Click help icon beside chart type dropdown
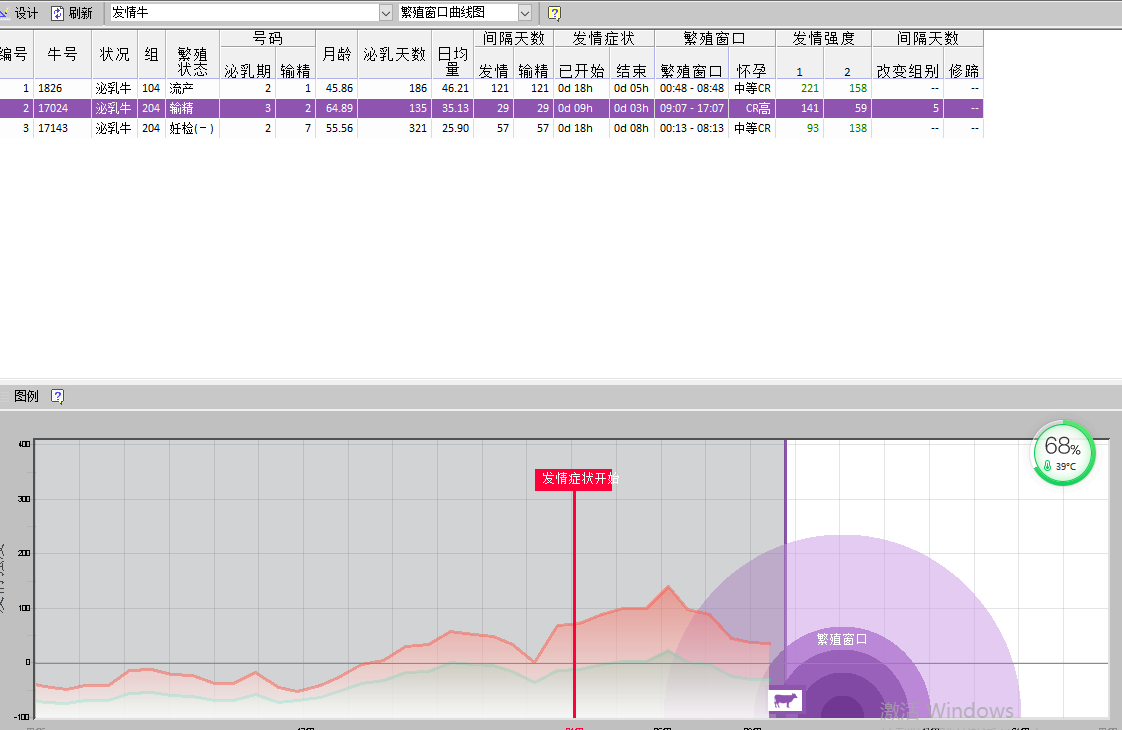Image resolution: width=1122 pixels, height=730 pixels. 554,13
